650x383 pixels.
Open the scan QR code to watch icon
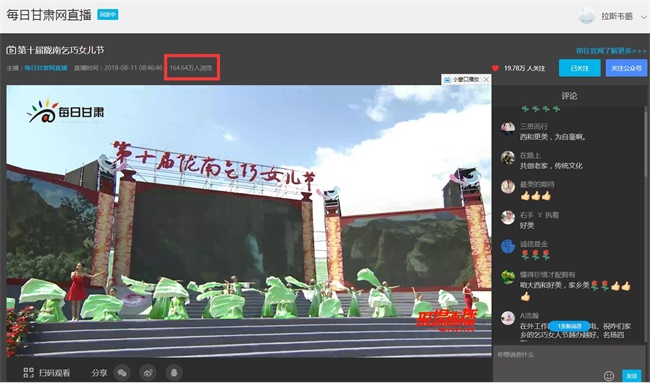(29, 373)
